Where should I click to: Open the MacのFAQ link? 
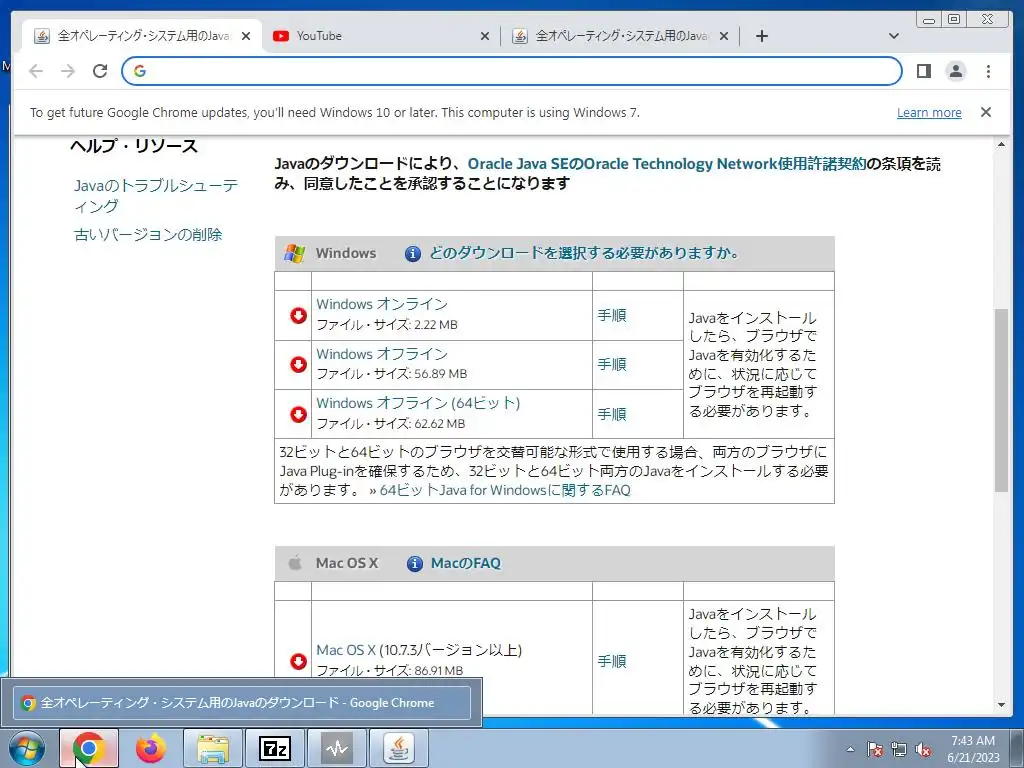point(466,563)
